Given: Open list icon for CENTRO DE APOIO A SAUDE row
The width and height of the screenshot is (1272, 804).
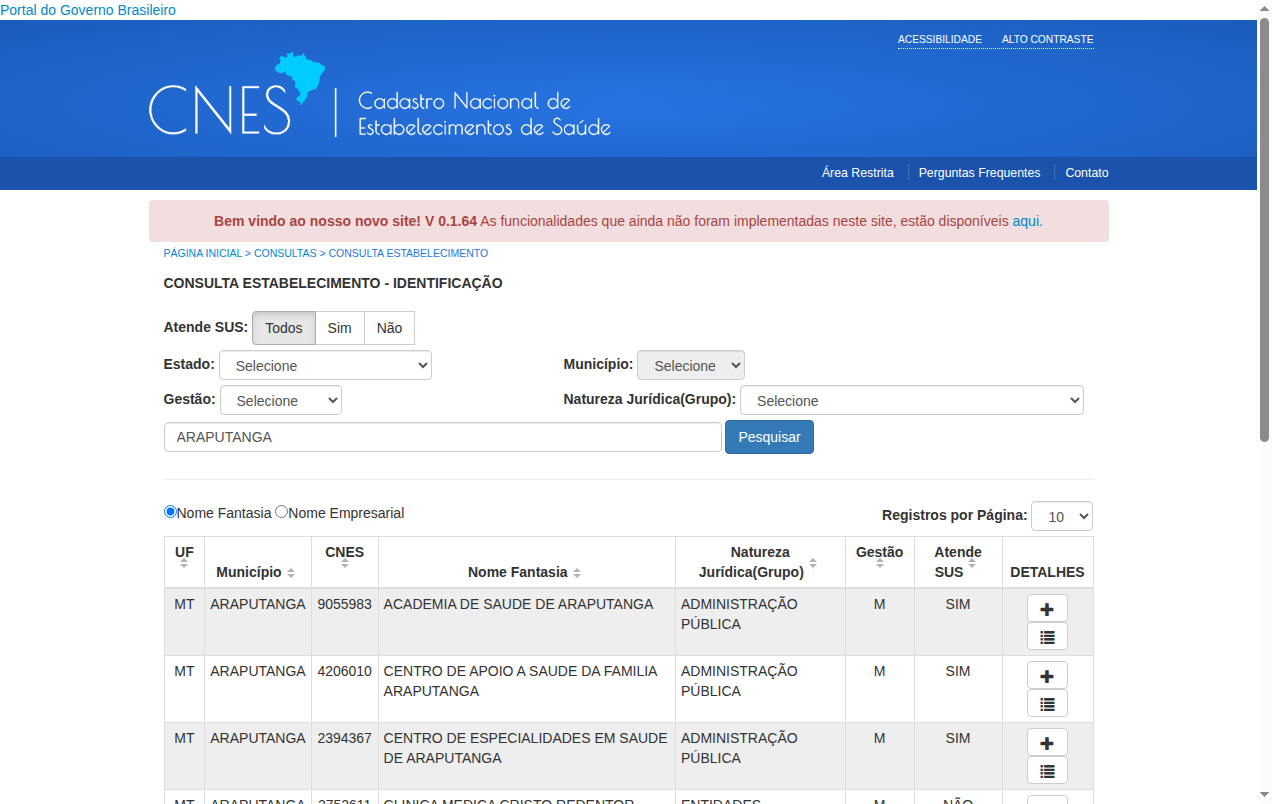Looking at the screenshot, I should (x=1047, y=703).
